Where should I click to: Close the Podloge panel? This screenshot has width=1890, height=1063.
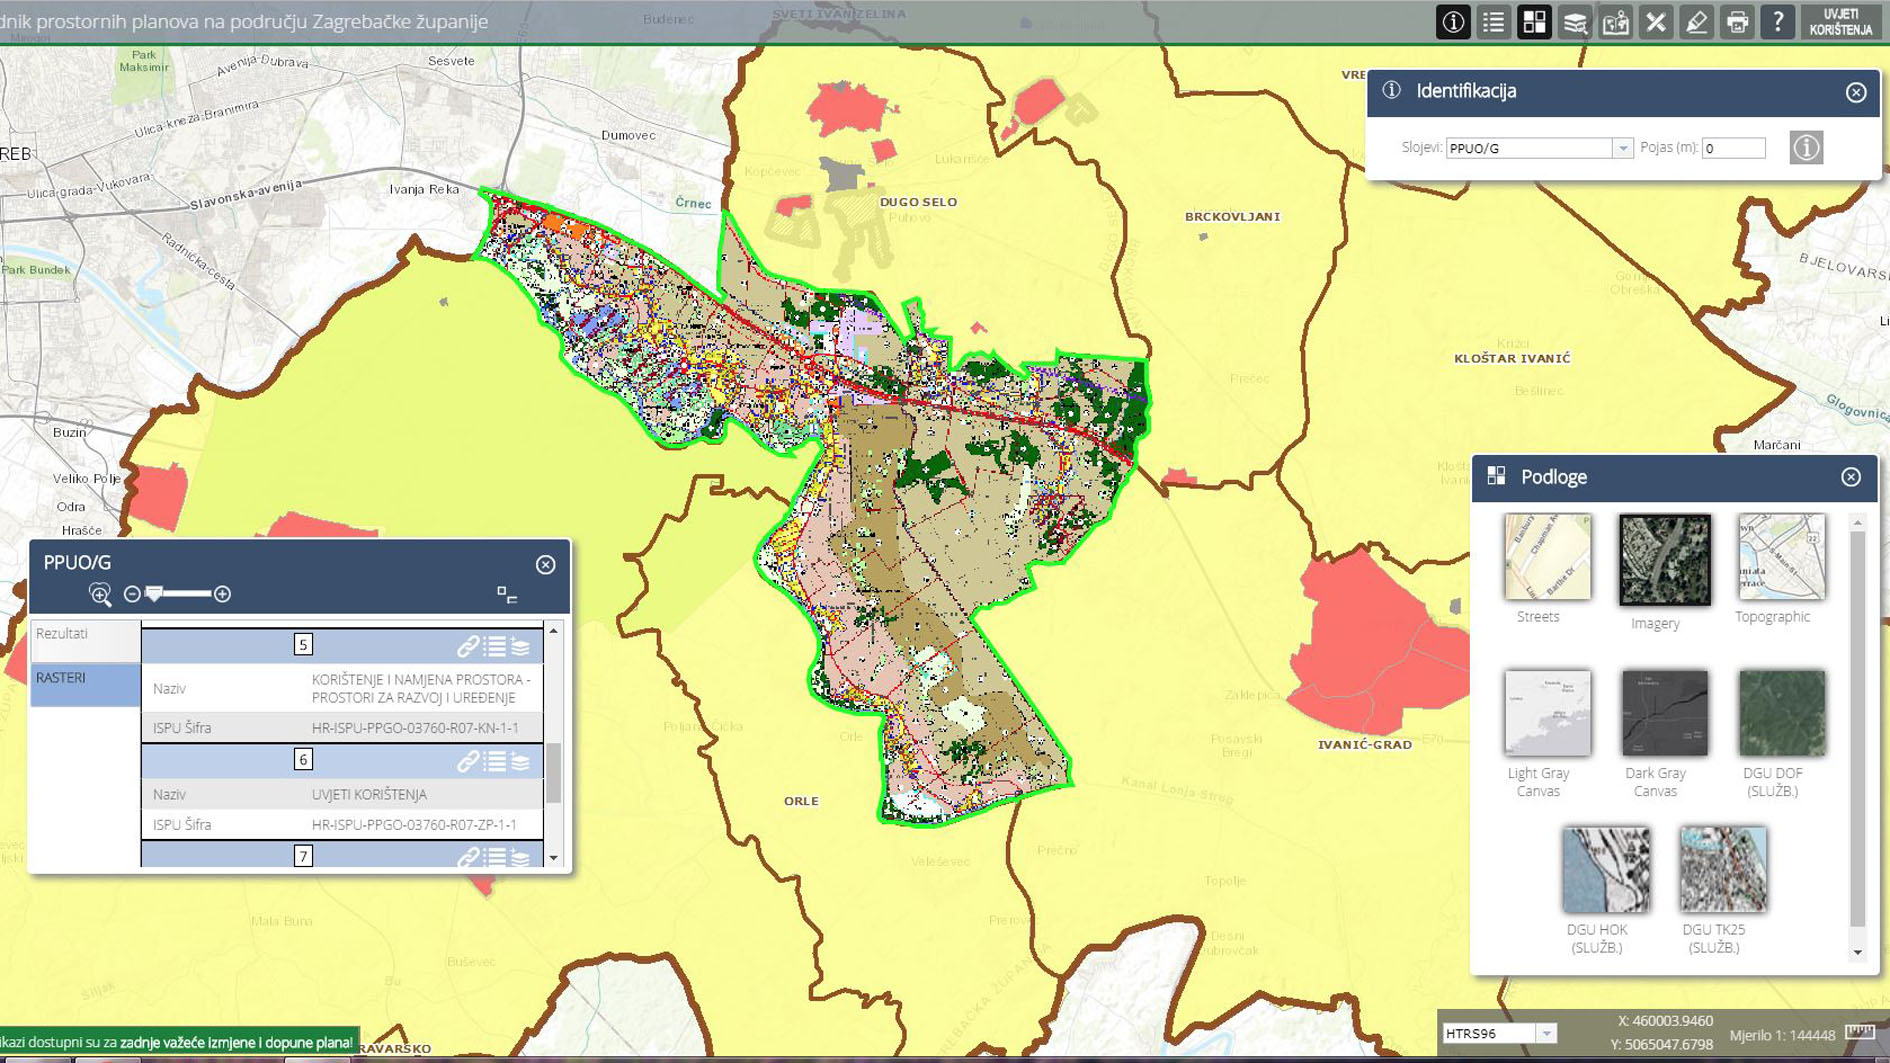(1851, 477)
